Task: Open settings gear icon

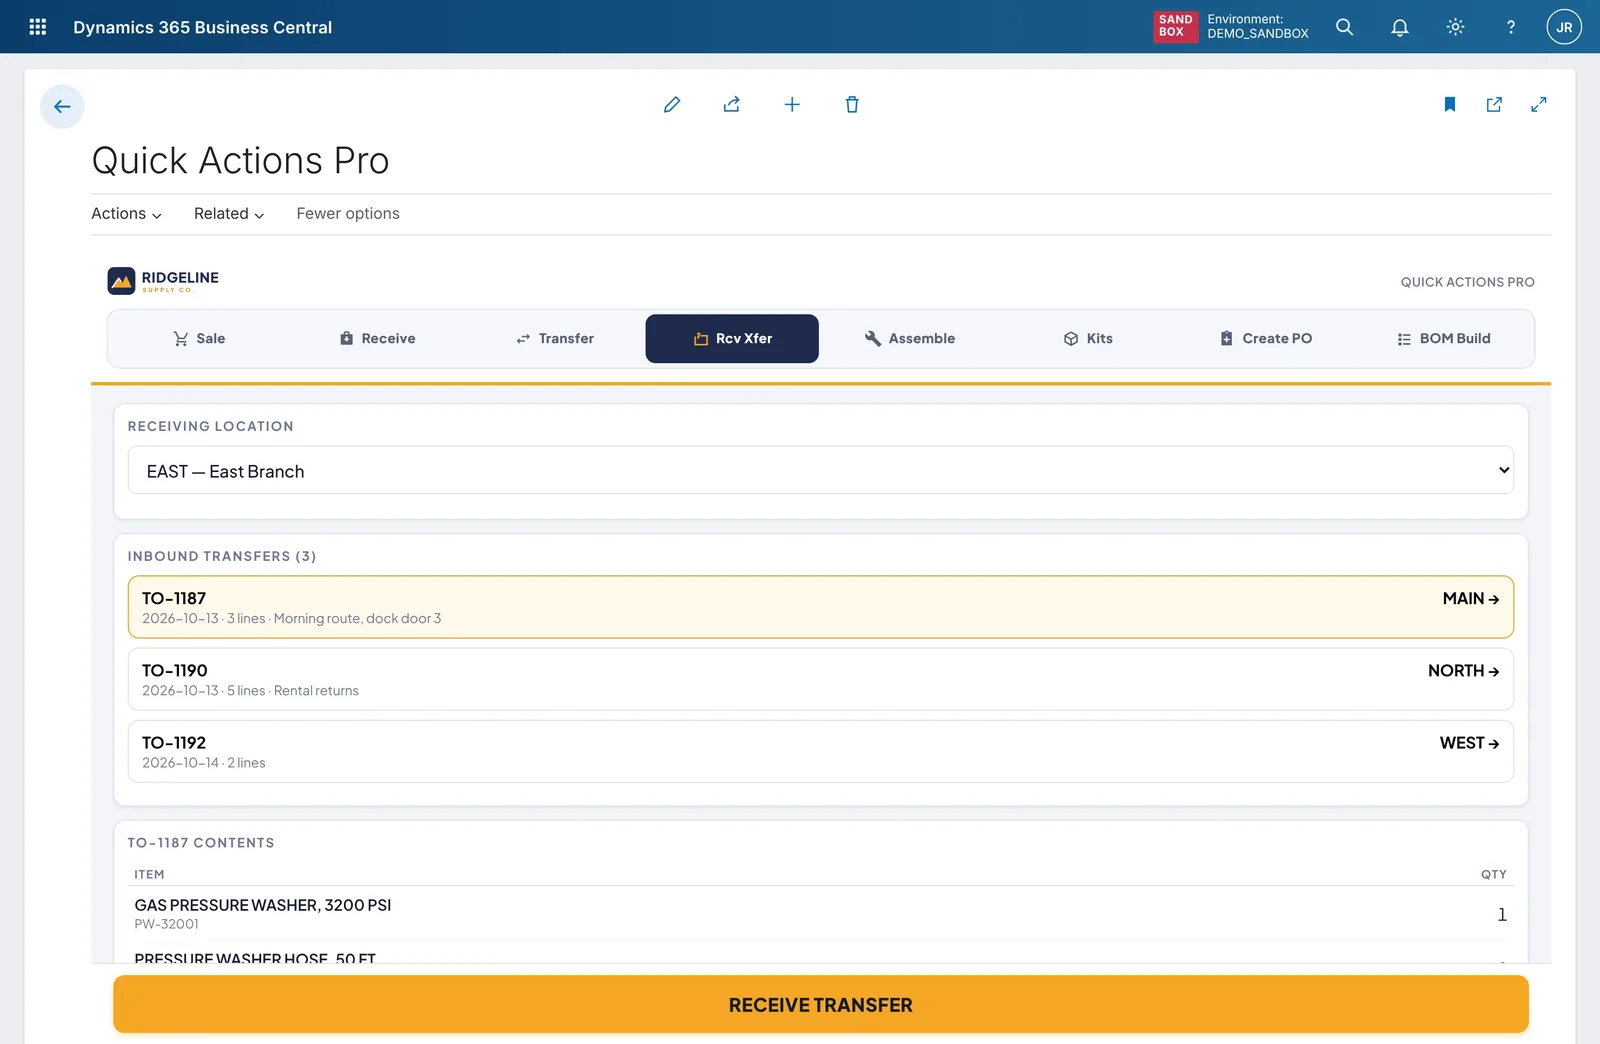Action: coord(1455,27)
